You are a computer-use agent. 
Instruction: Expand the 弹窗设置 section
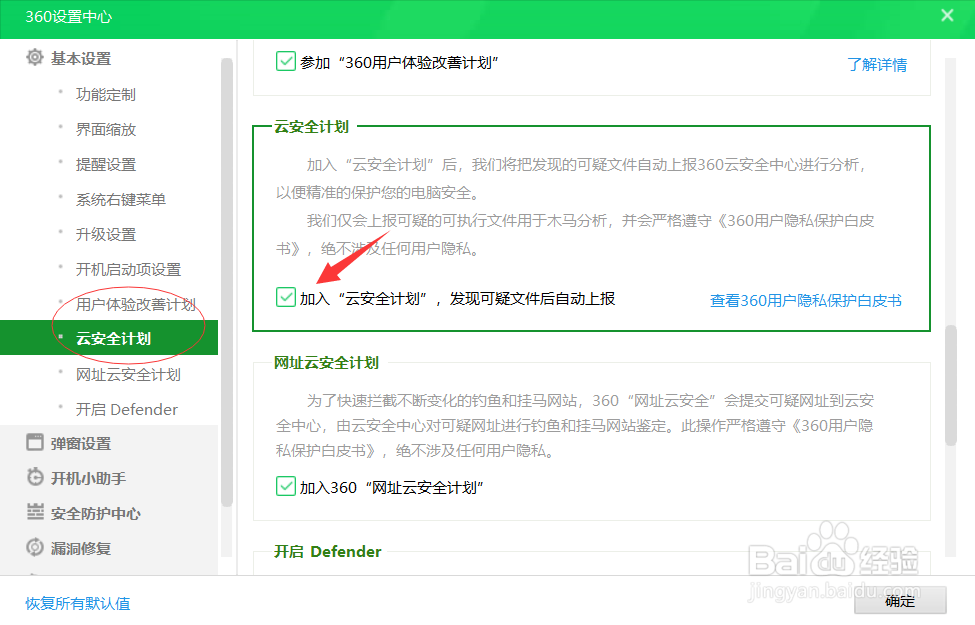coord(81,443)
